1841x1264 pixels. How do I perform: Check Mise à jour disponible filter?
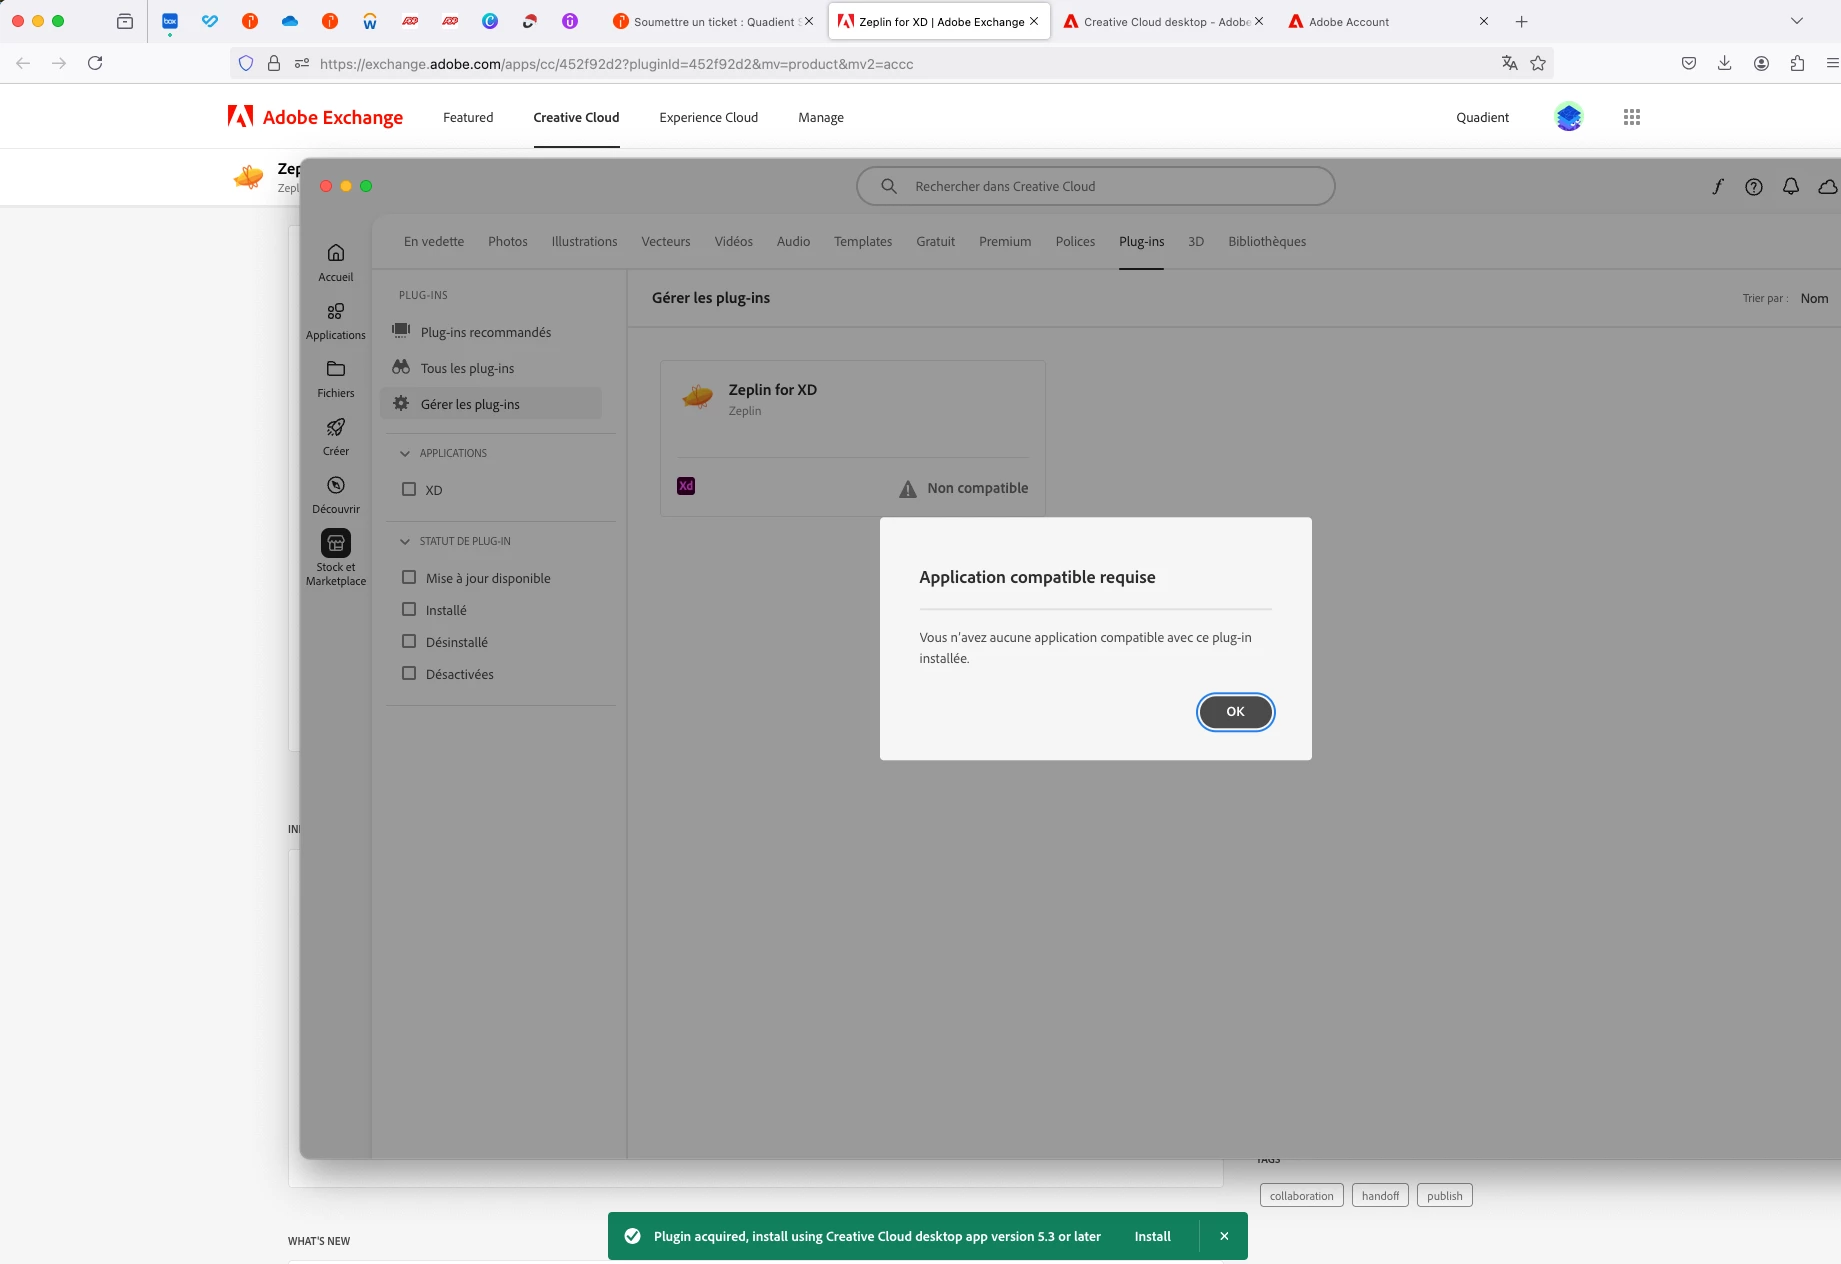tap(409, 577)
